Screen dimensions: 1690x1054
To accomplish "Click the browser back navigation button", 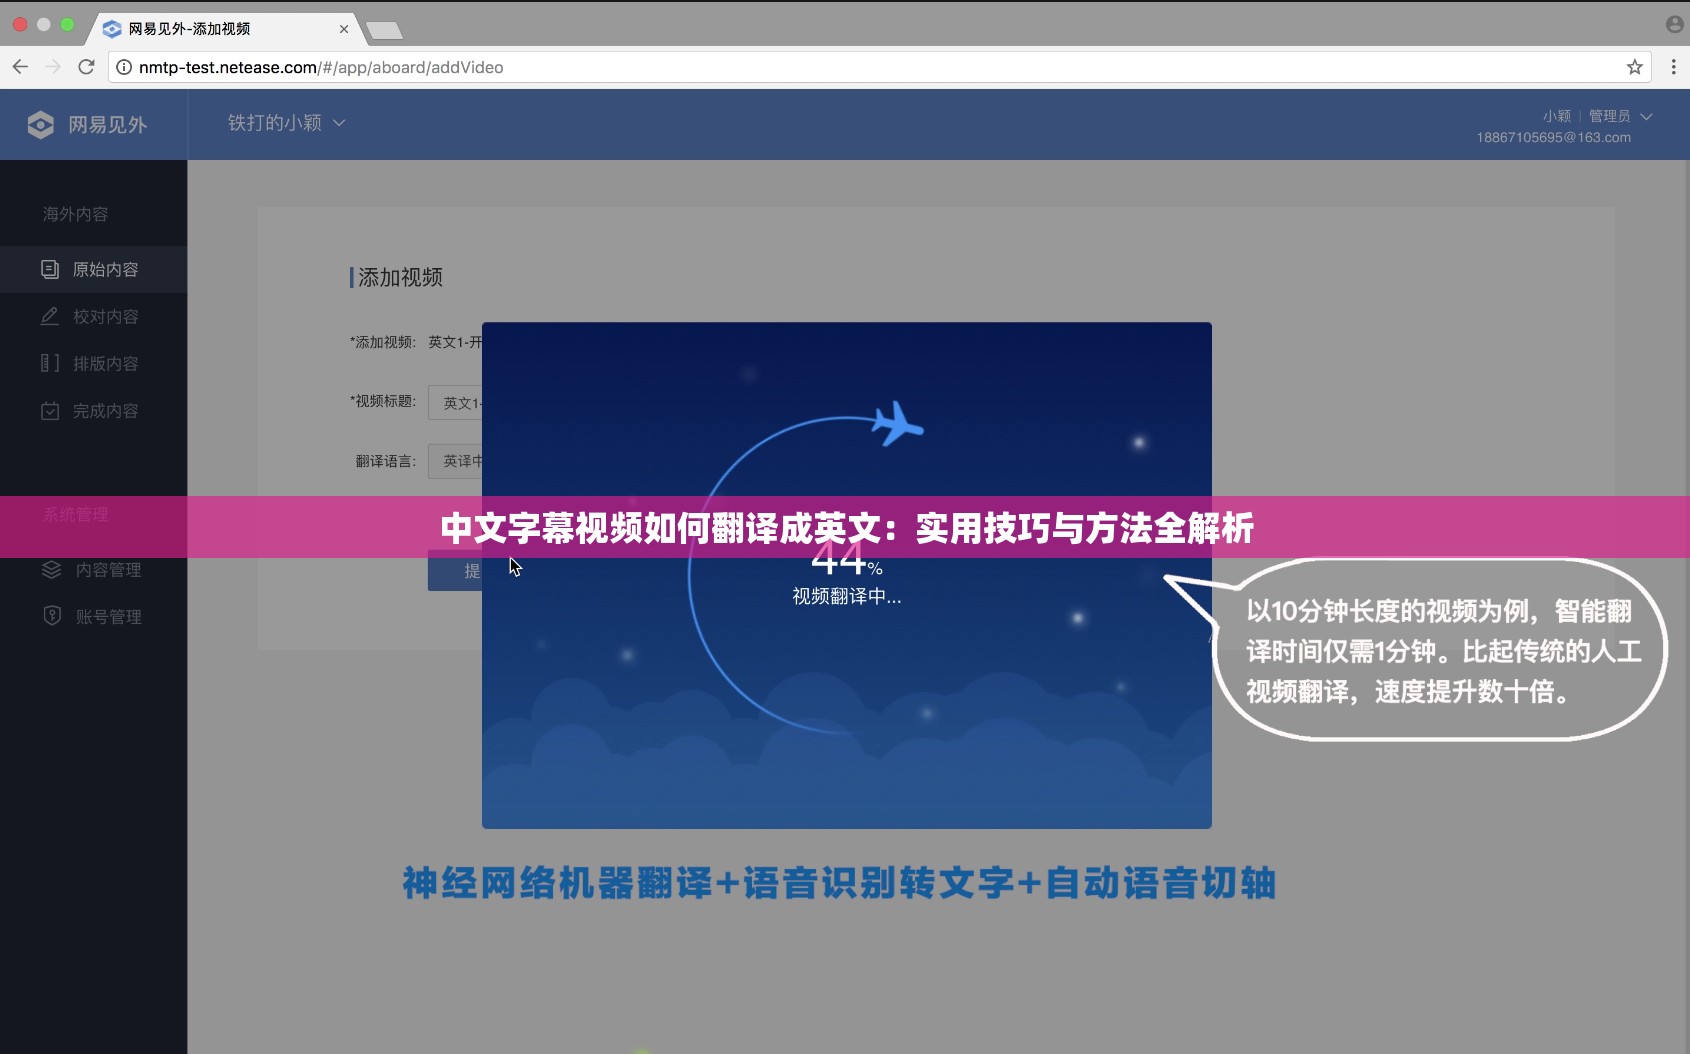I will pyautogui.click(x=20, y=67).
